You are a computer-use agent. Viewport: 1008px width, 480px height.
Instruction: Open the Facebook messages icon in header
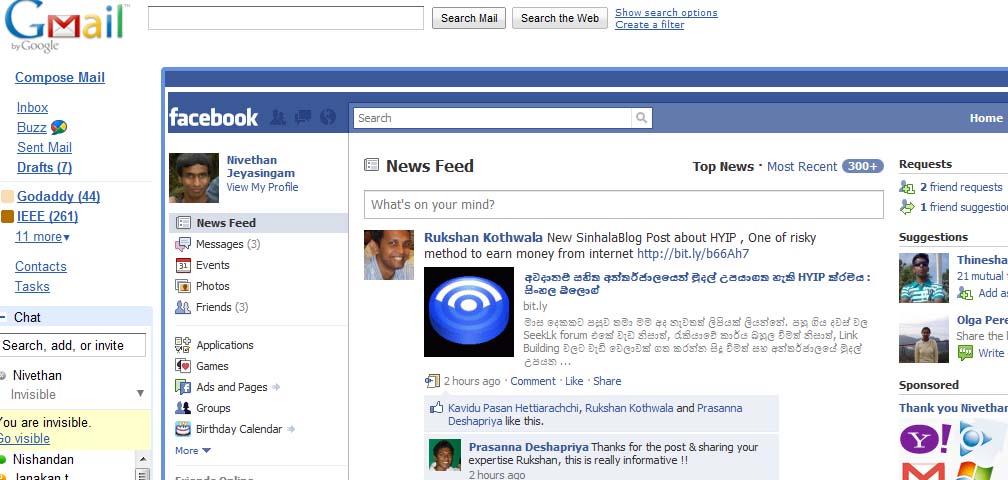pos(303,117)
